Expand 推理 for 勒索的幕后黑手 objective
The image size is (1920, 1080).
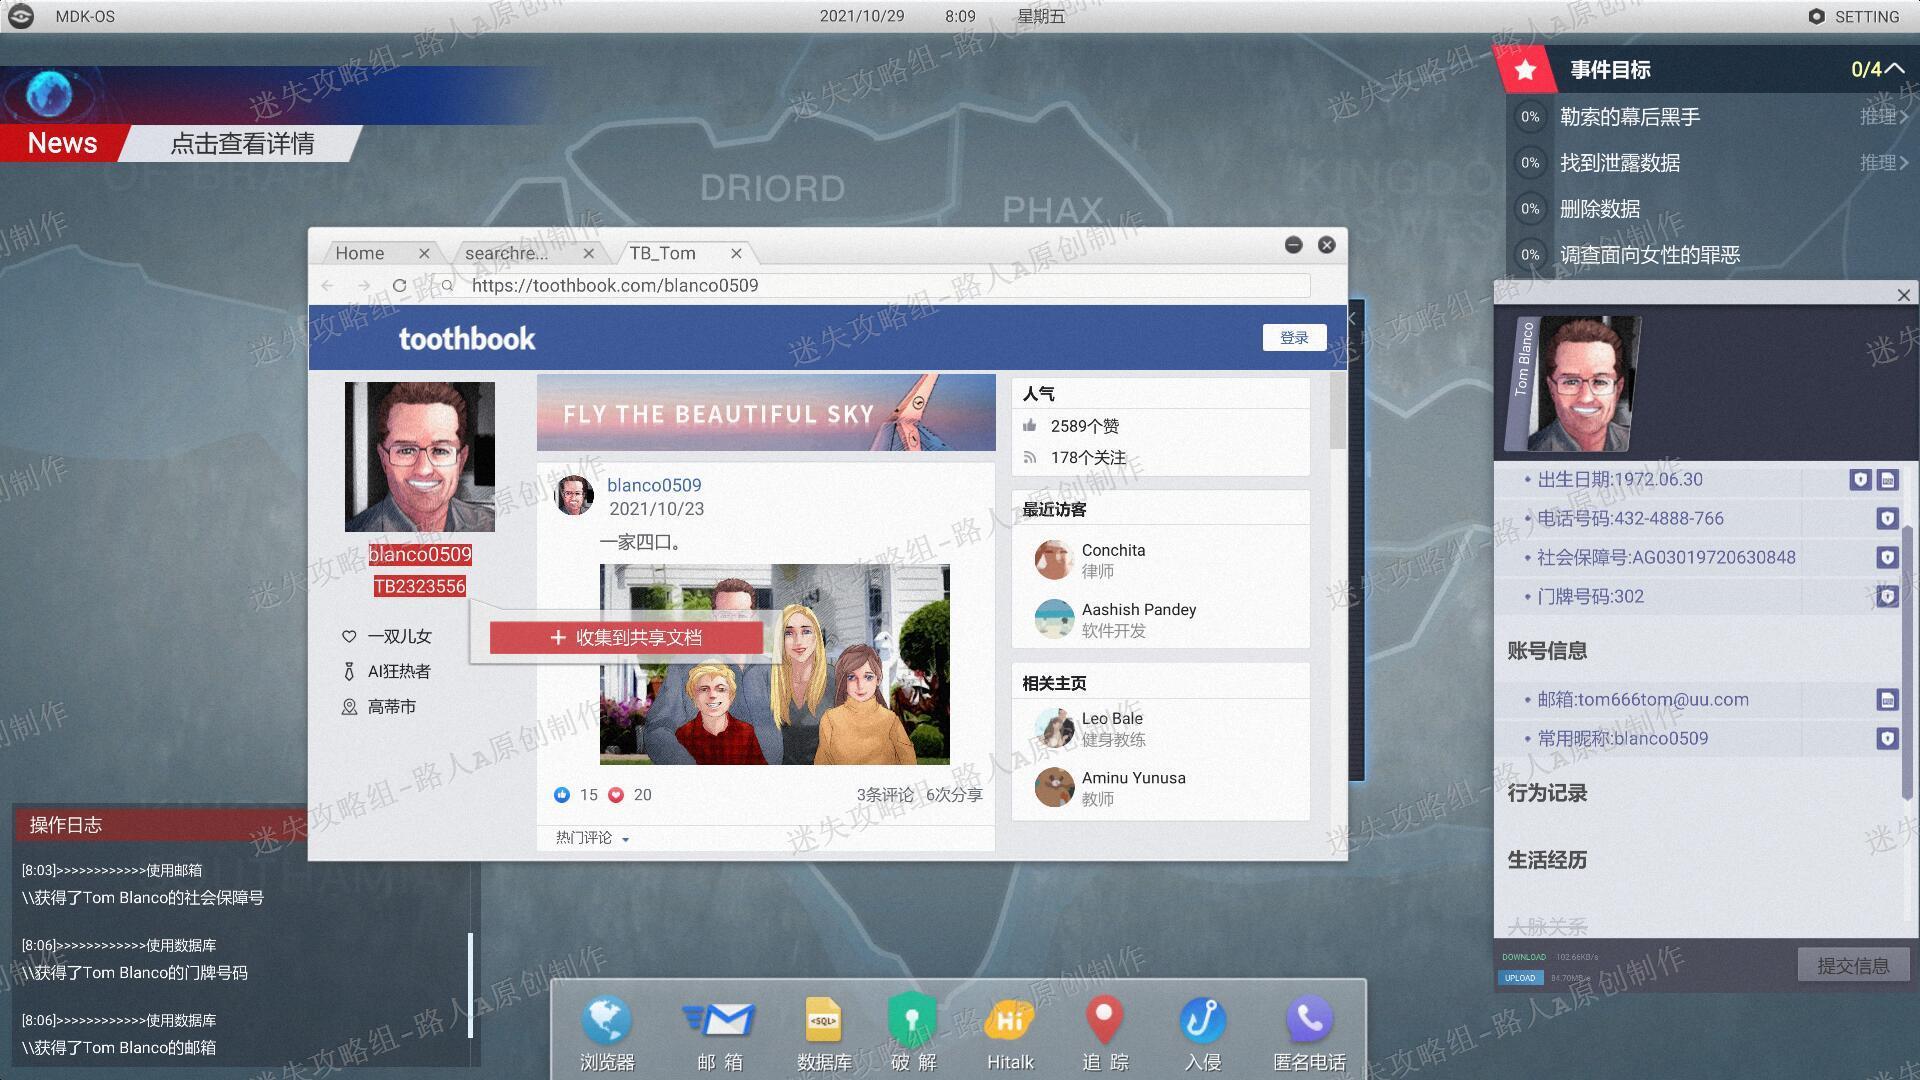point(1884,117)
